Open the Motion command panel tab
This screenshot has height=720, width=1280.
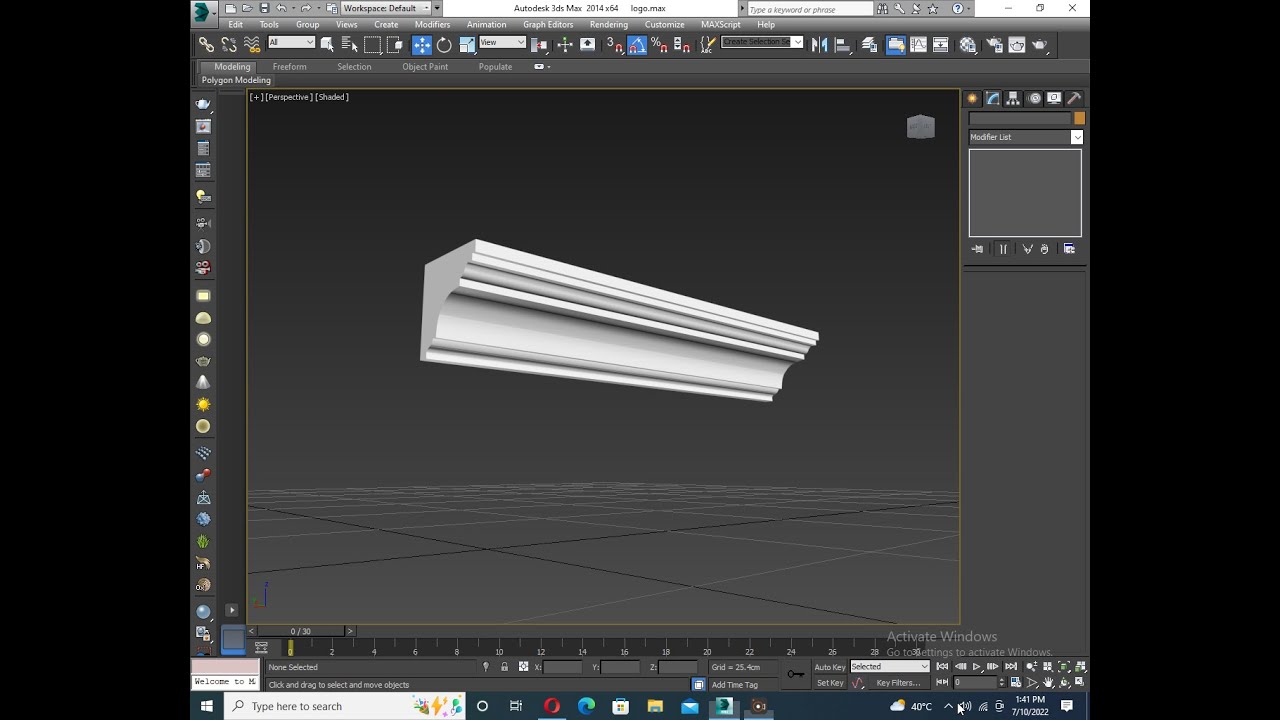click(x=1034, y=98)
